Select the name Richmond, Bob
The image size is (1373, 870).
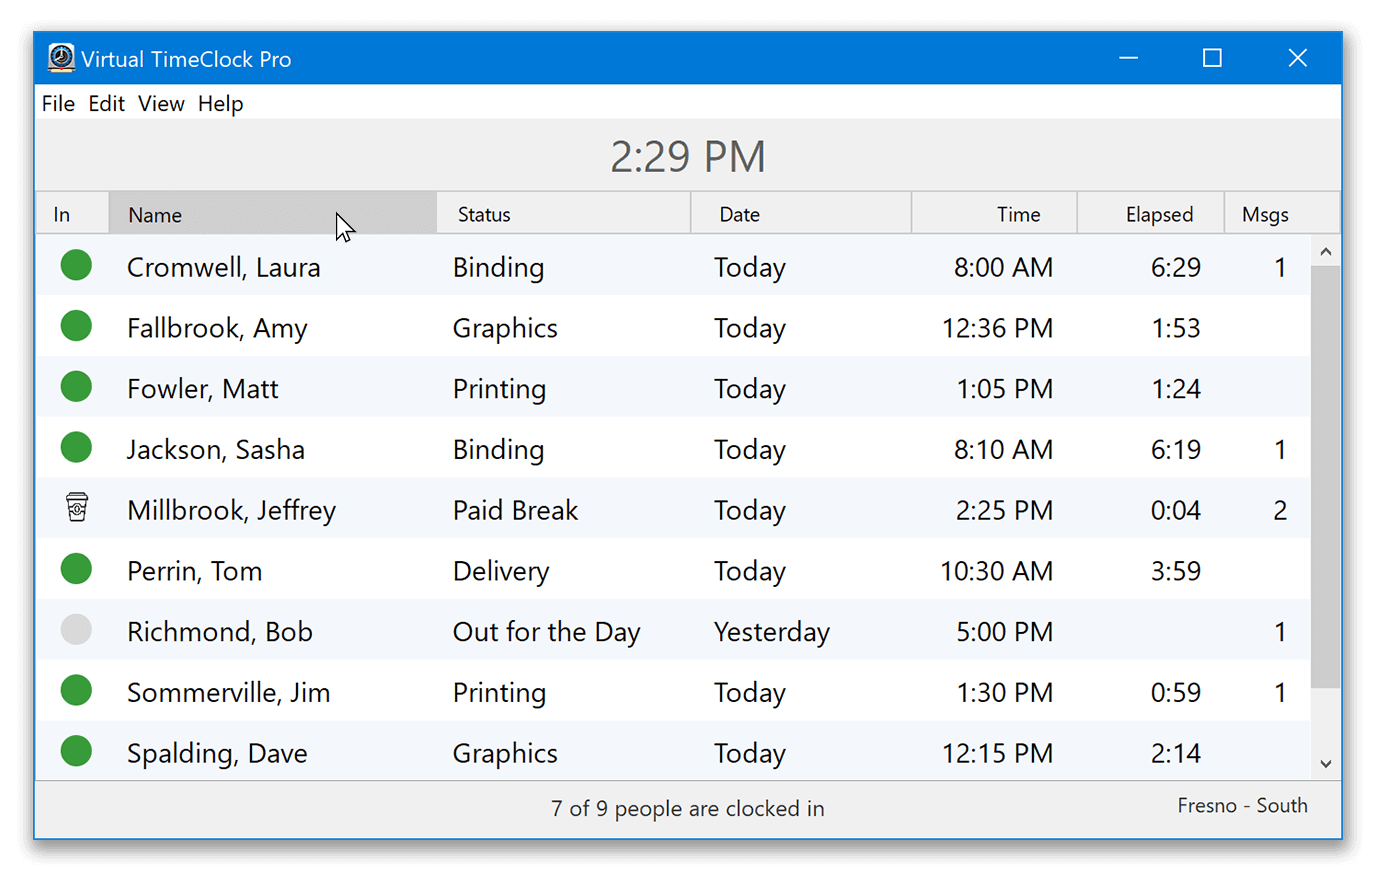click(220, 632)
